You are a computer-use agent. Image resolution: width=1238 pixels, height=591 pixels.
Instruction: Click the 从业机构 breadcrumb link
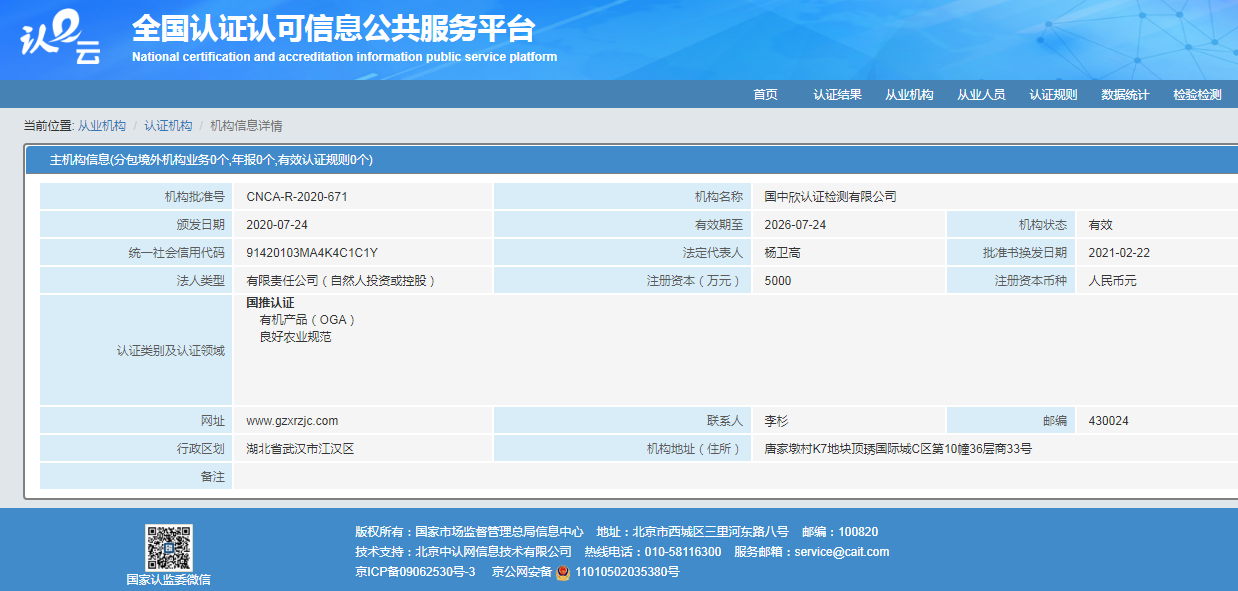(102, 126)
